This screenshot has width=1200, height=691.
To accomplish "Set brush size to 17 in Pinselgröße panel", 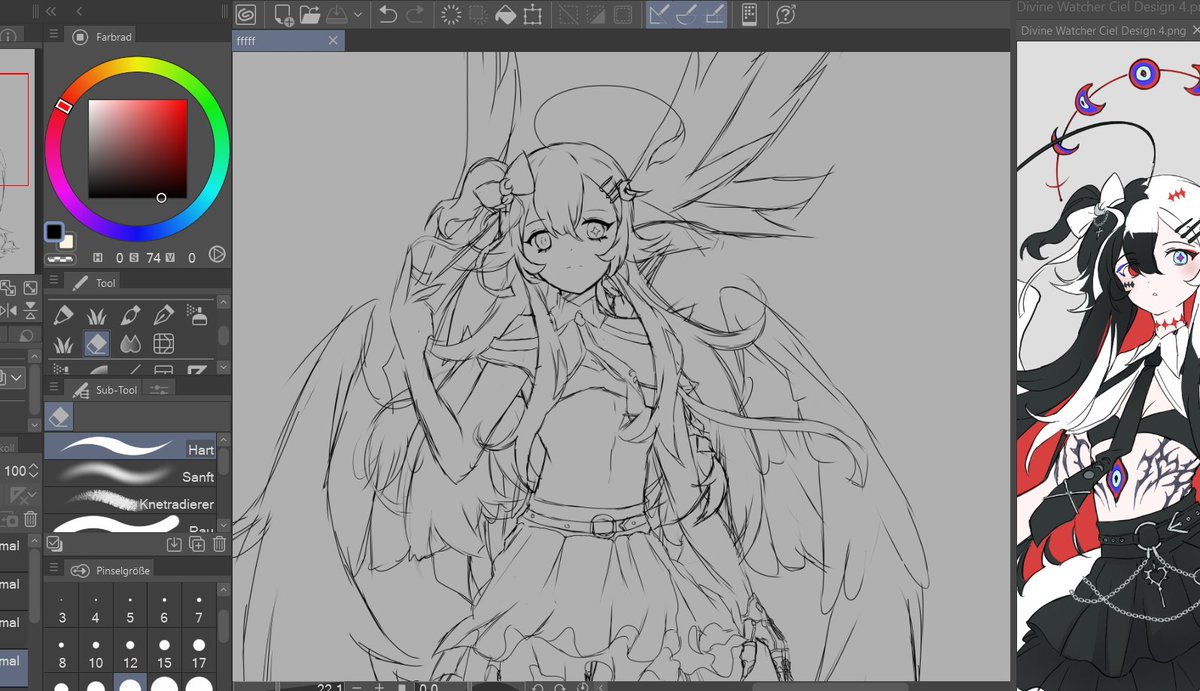I will click(197, 653).
